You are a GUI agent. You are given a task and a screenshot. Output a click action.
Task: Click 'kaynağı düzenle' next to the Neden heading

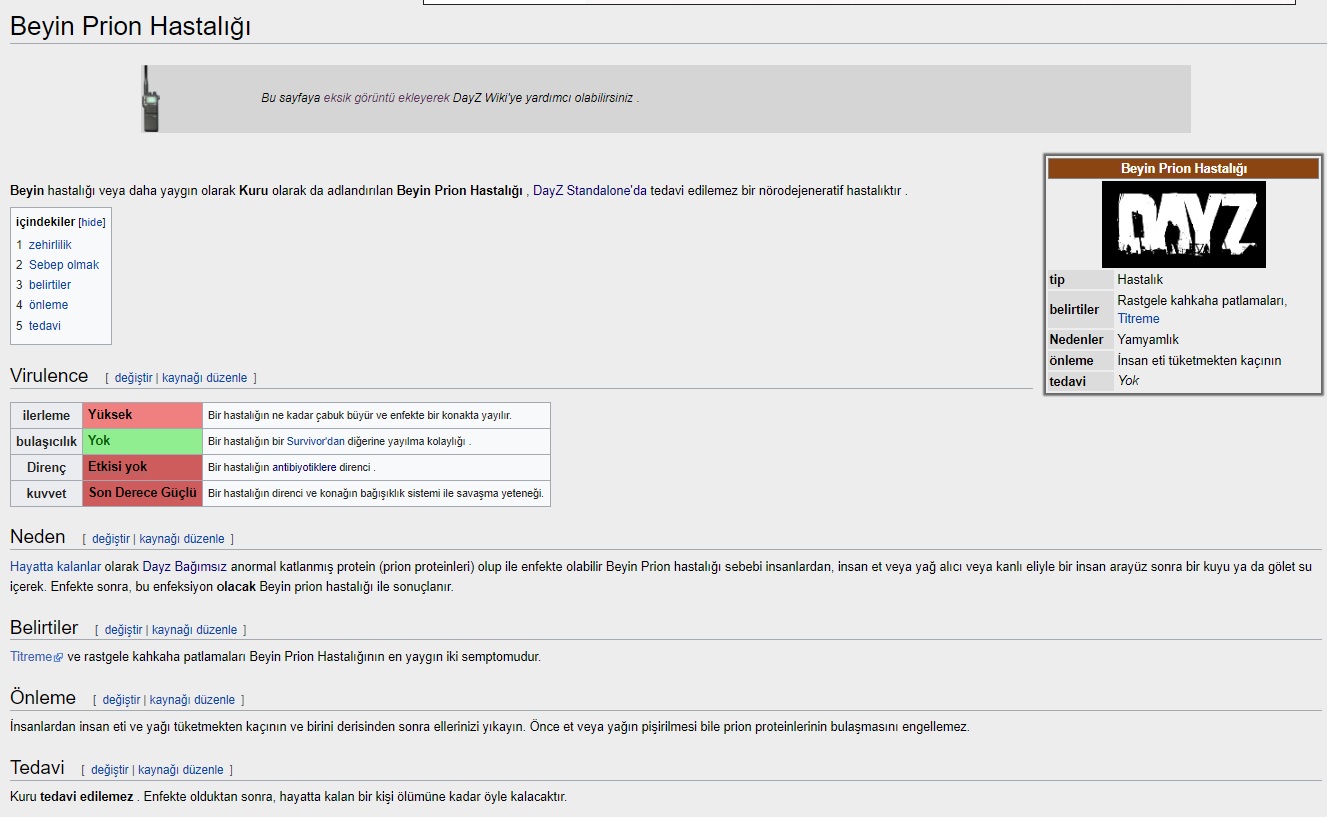182,539
